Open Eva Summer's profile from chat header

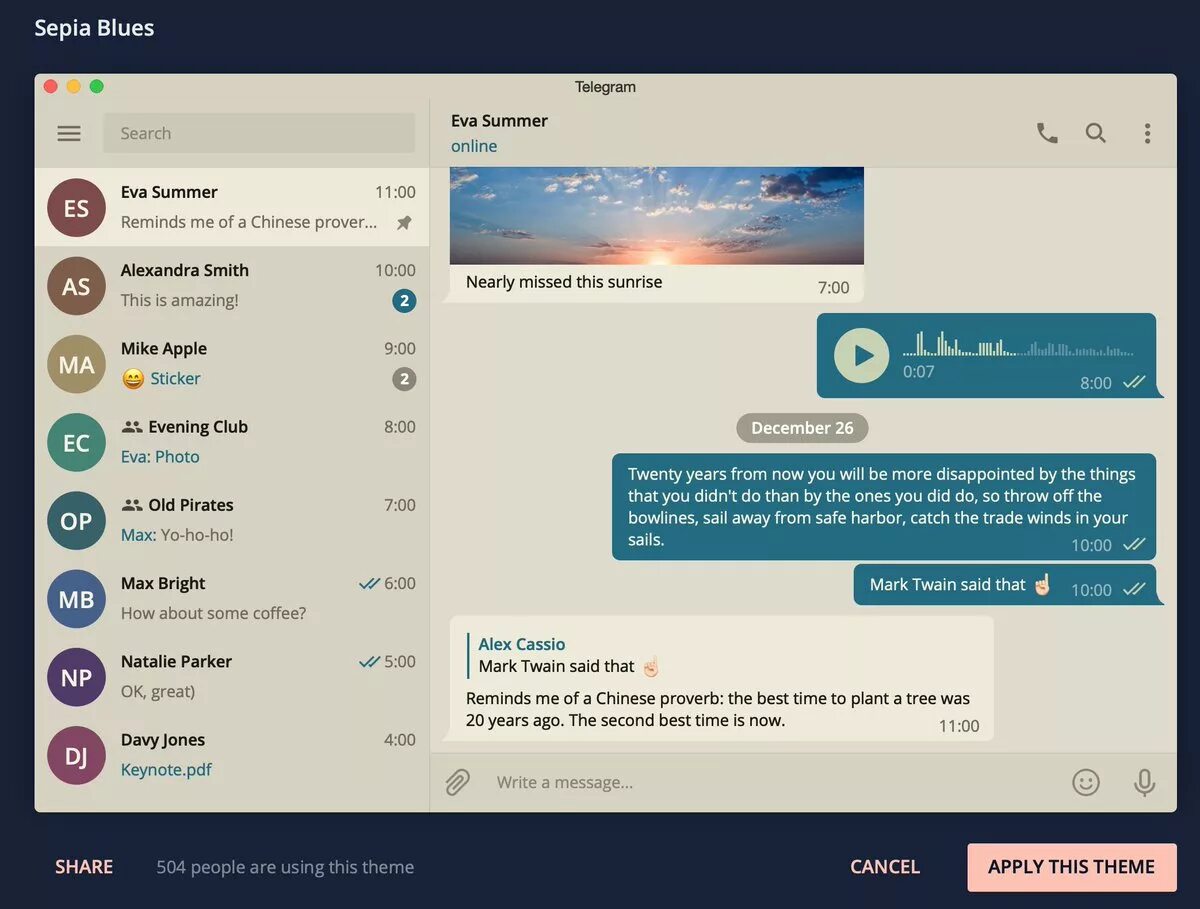pyautogui.click(x=499, y=121)
